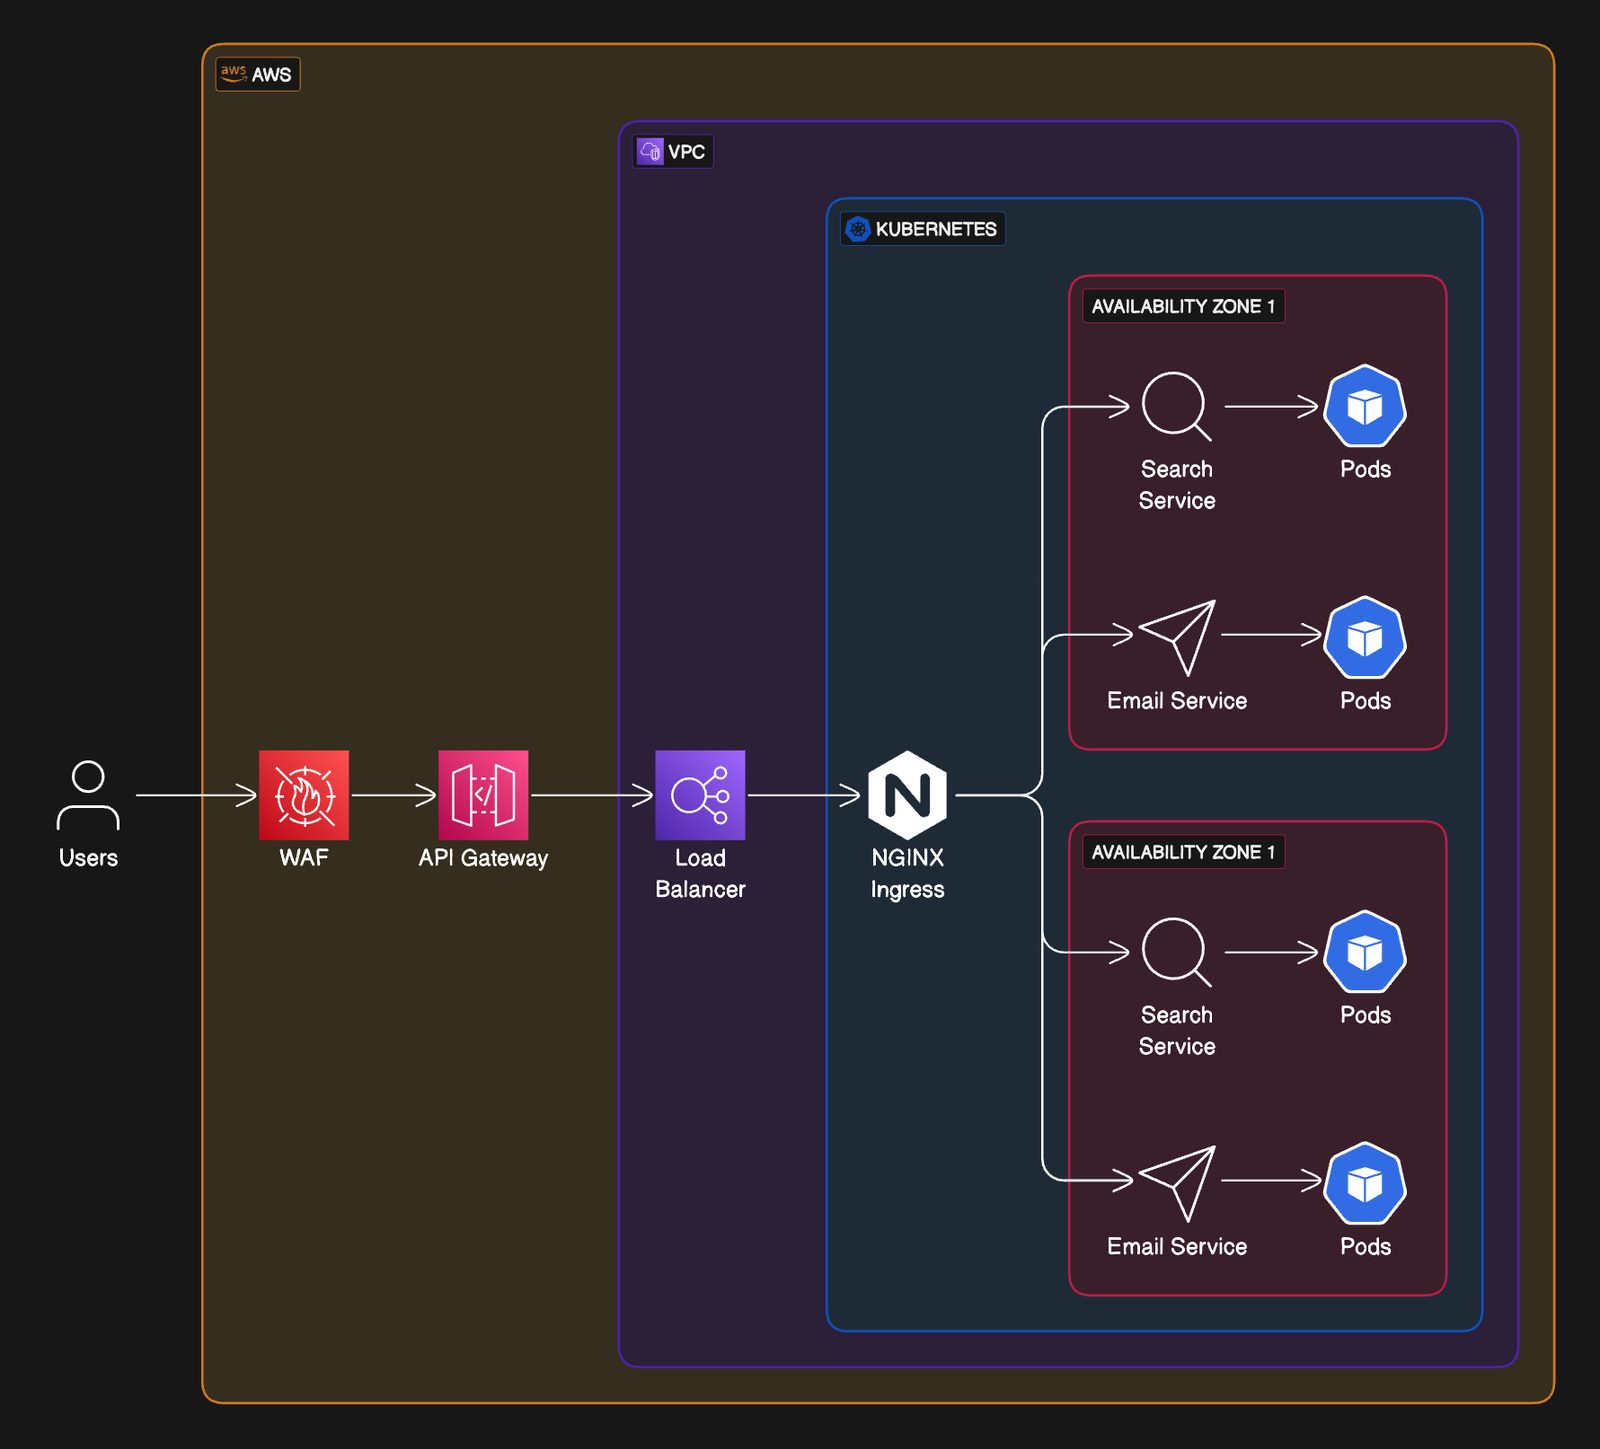Click Email Service paper plane in lower zone
The width and height of the screenshot is (1600, 1449).
[1177, 1183]
